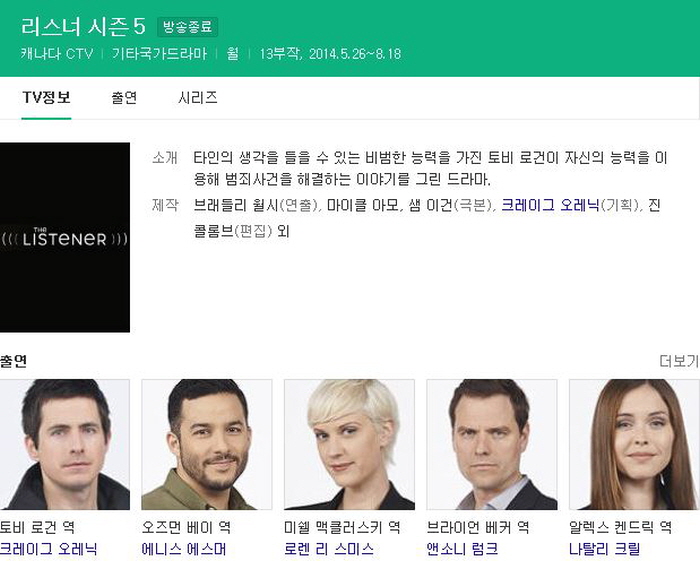Image resolution: width=700 pixels, height=561 pixels.
Task: Open 크레이그 오레닉 actor name under photo
Action: pyautogui.click(x=49, y=549)
